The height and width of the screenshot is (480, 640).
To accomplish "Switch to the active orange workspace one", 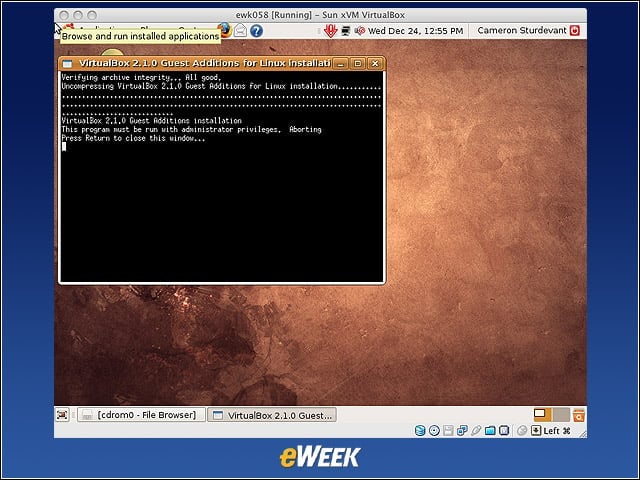I will pos(543,414).
